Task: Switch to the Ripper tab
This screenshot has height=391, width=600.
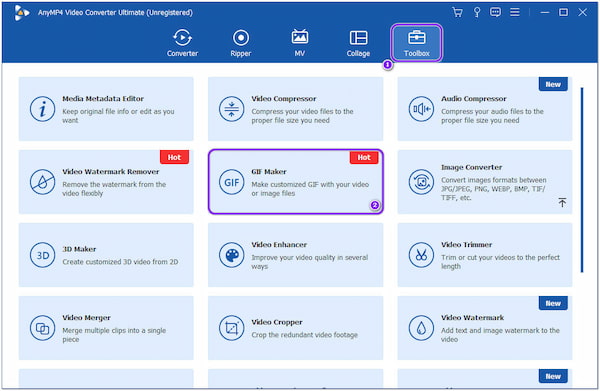Action: coord(241,43)
